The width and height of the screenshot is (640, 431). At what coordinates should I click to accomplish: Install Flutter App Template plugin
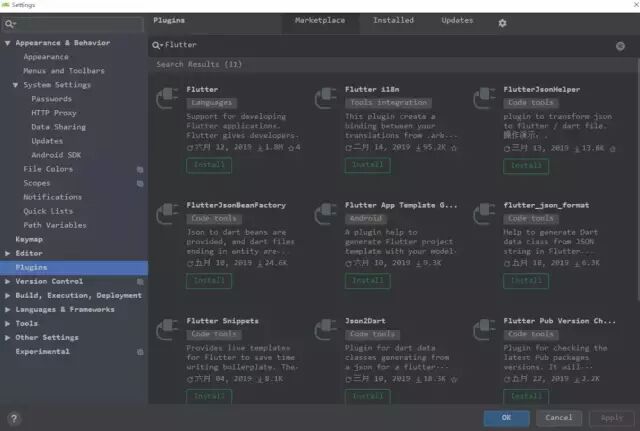click(367, 281)
